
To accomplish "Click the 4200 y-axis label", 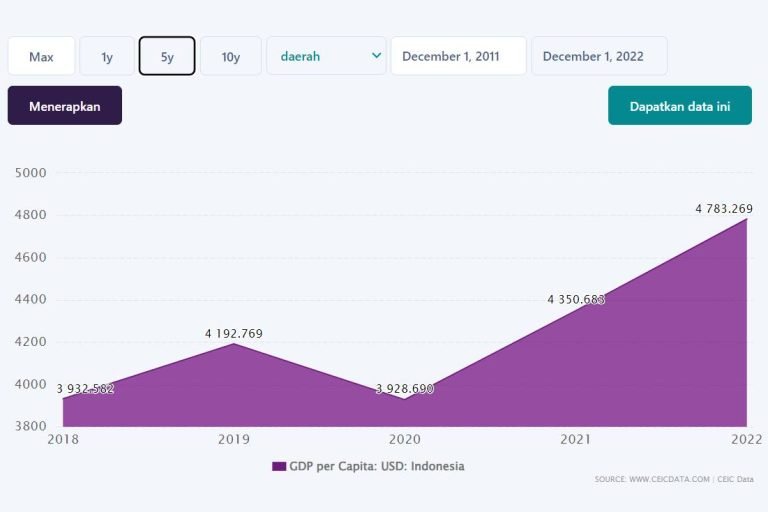I will click(x=30, y=341).
